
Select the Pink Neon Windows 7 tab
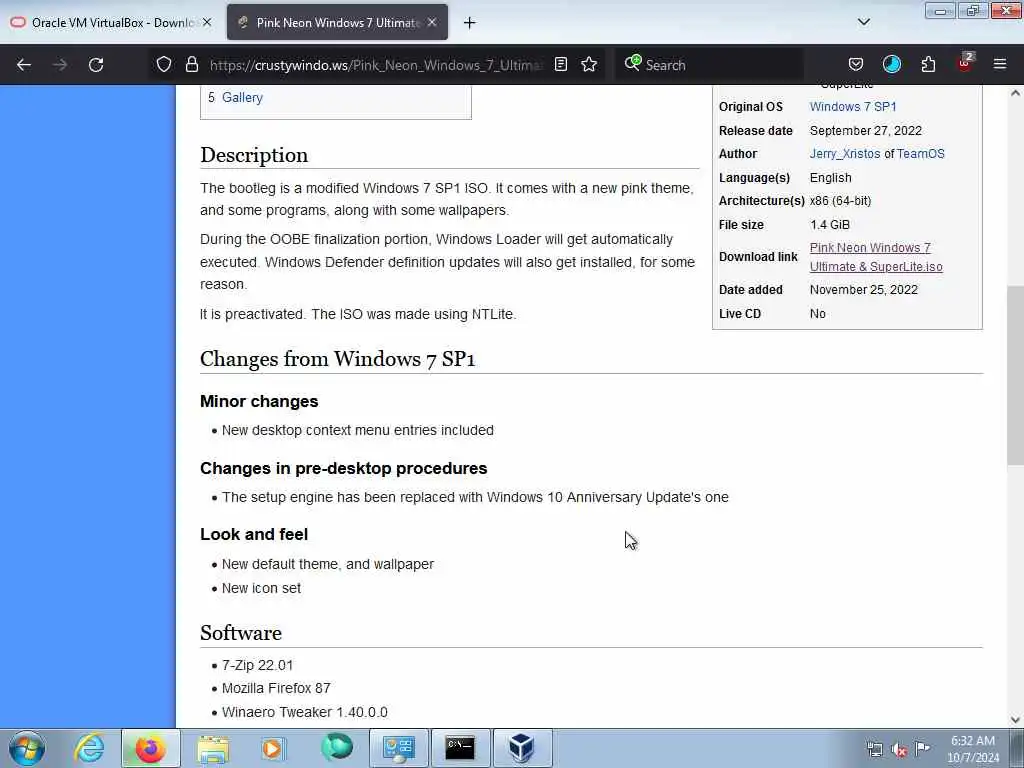[x=337, y=22]
